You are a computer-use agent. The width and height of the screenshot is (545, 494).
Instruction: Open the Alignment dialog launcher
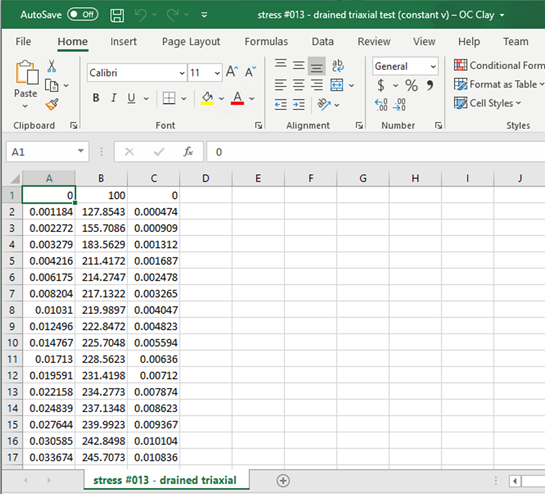coord(359,125)
